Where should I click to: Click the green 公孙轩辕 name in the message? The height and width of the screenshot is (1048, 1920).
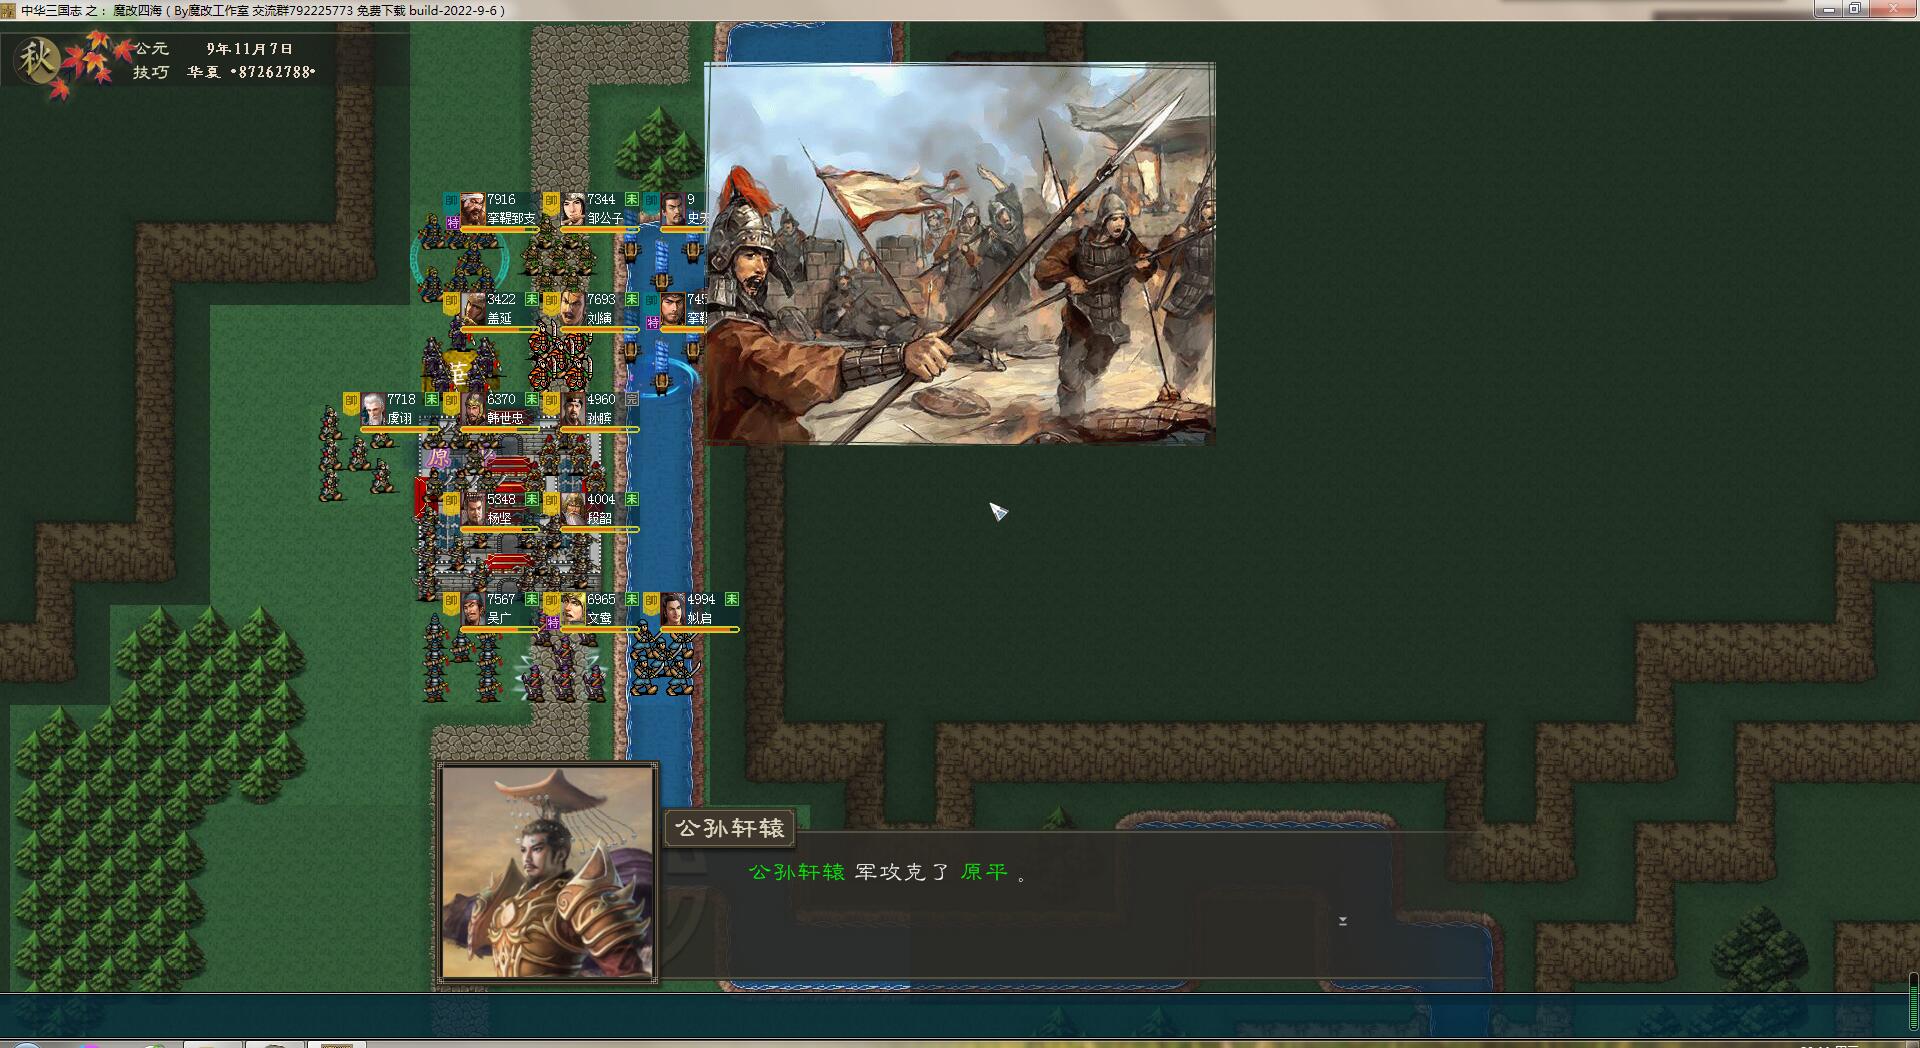click(797, 872)
